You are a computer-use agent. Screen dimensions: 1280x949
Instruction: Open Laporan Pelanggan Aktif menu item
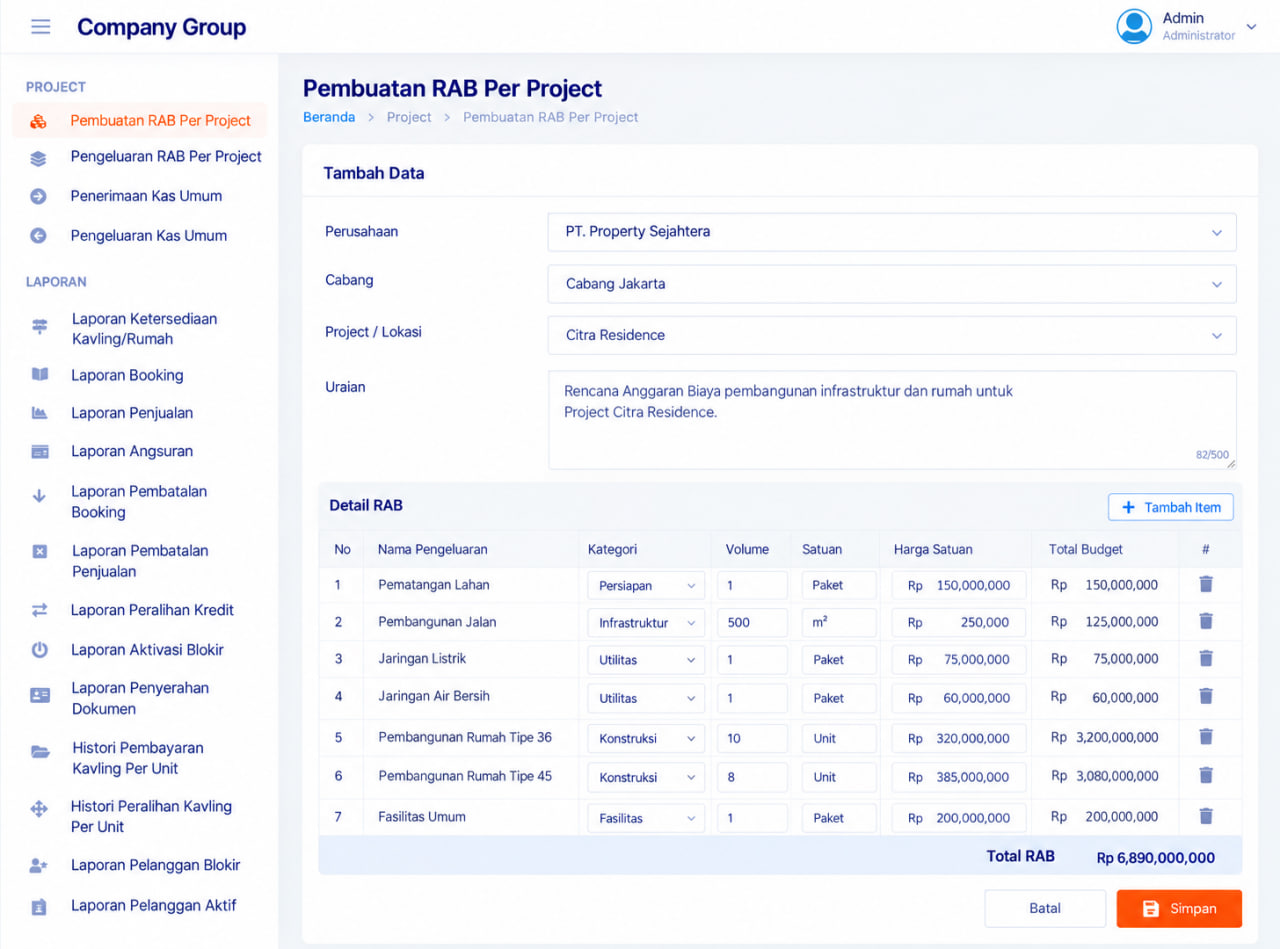tap(154, 906)
